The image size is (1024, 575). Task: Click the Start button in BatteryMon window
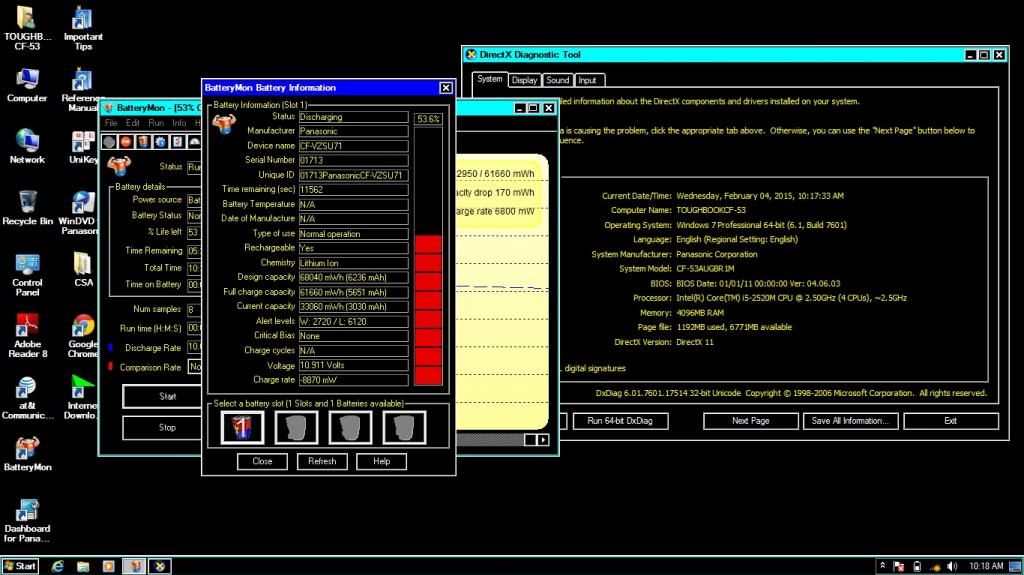coord(162,397)
